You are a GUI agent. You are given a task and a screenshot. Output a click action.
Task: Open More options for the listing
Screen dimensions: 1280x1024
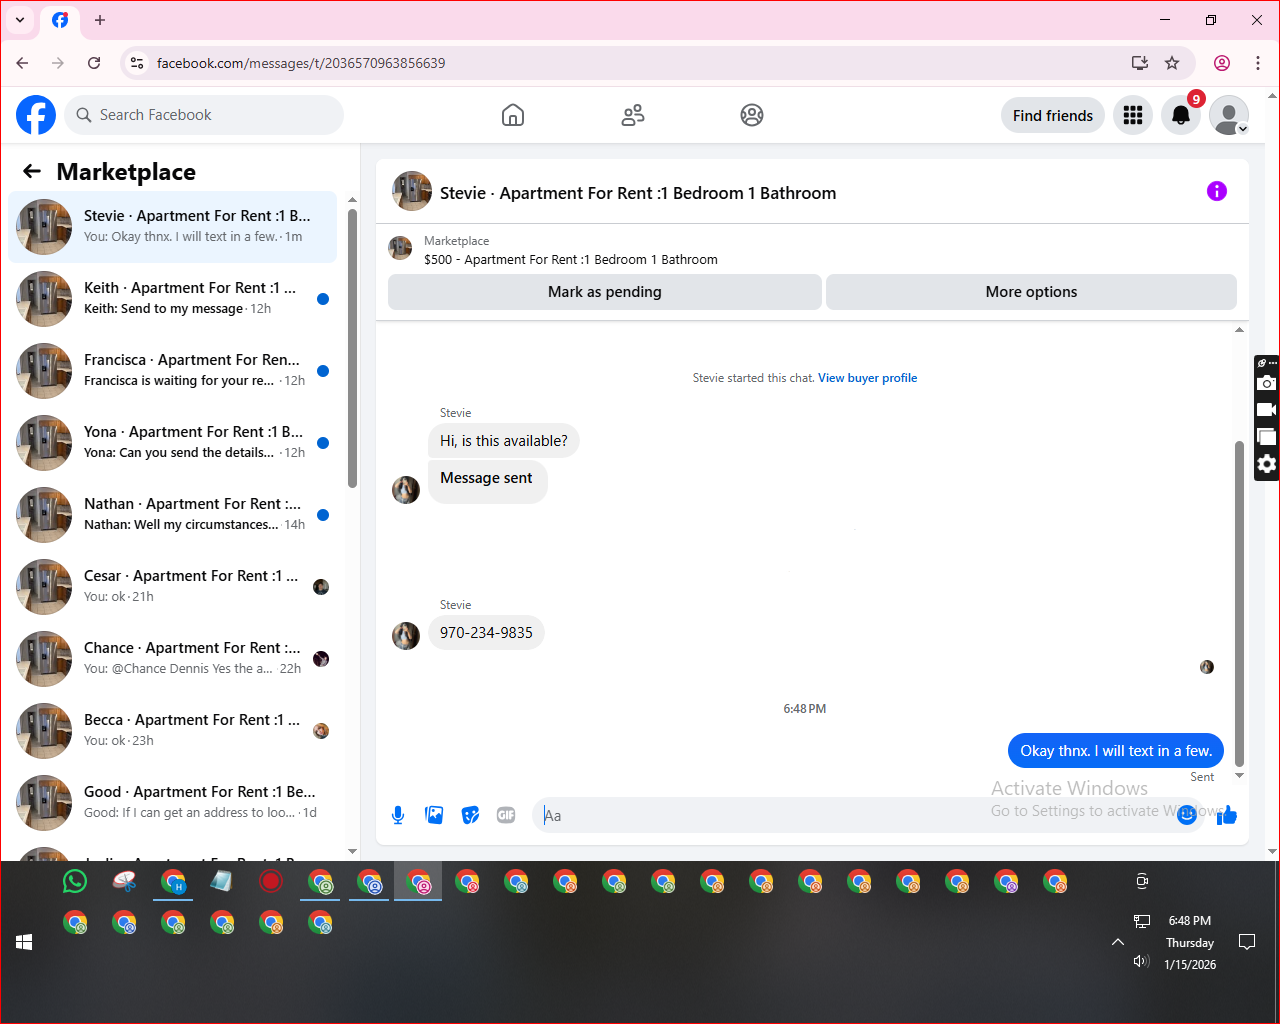tap(1031, 292)
